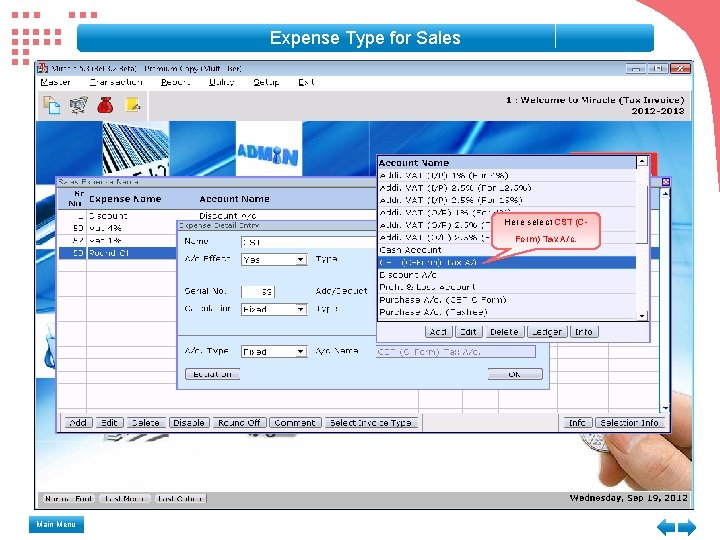Open the Report menu
Image resolution: width=720 pixels, height=540 pixels.
pos(175,82)
